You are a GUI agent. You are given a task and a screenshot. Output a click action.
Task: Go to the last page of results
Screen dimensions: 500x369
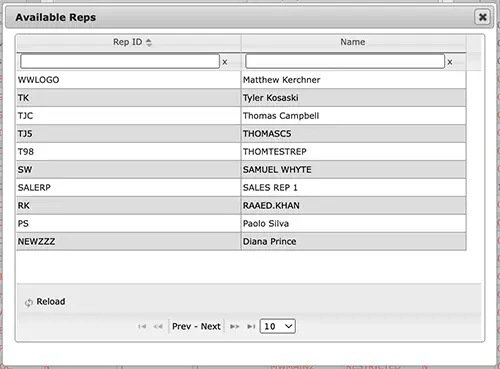pyautogui.click(x=251, y=326)
